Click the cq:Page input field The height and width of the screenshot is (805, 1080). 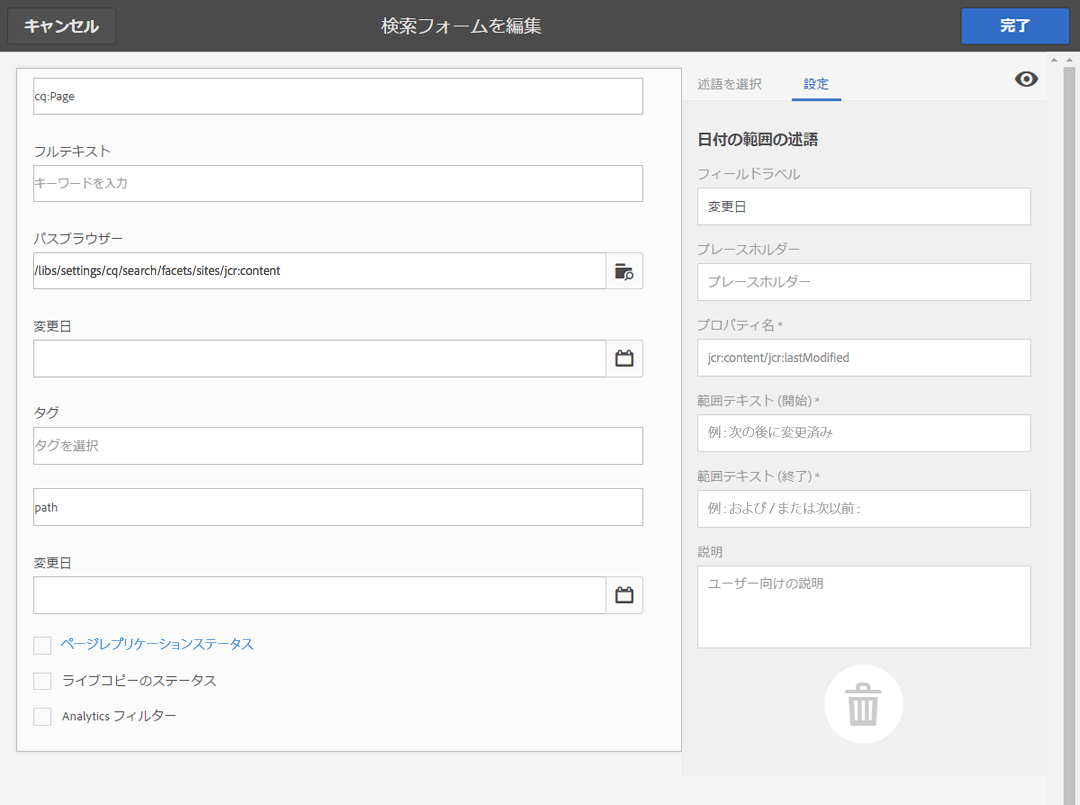pyautogui.click(x=338, y=96)
